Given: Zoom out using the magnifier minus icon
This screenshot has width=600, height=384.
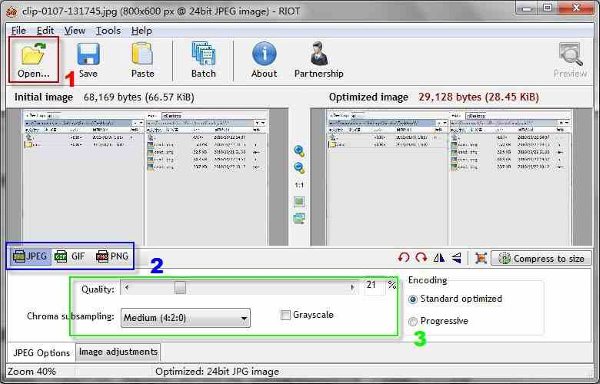Looking at the screenshot, I should pos(299,168).
